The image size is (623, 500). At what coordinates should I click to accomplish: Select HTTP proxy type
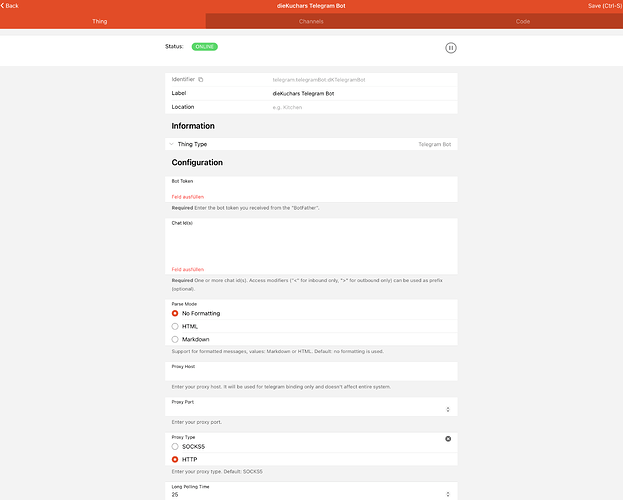175,459
